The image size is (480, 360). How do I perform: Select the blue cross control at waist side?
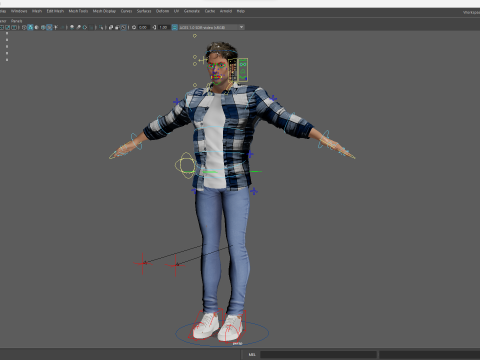(x=250, y=154)
